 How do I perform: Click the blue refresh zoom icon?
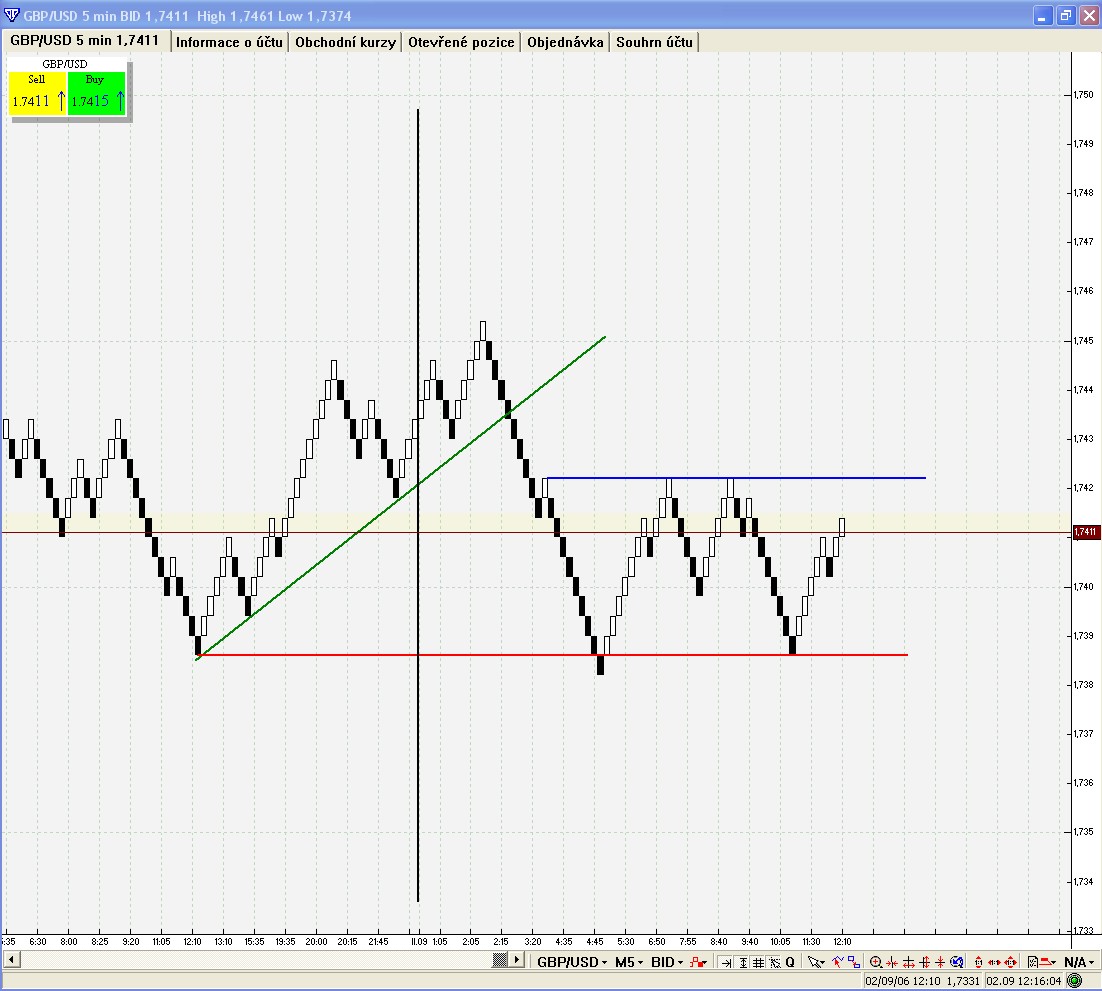pos(957,962)
